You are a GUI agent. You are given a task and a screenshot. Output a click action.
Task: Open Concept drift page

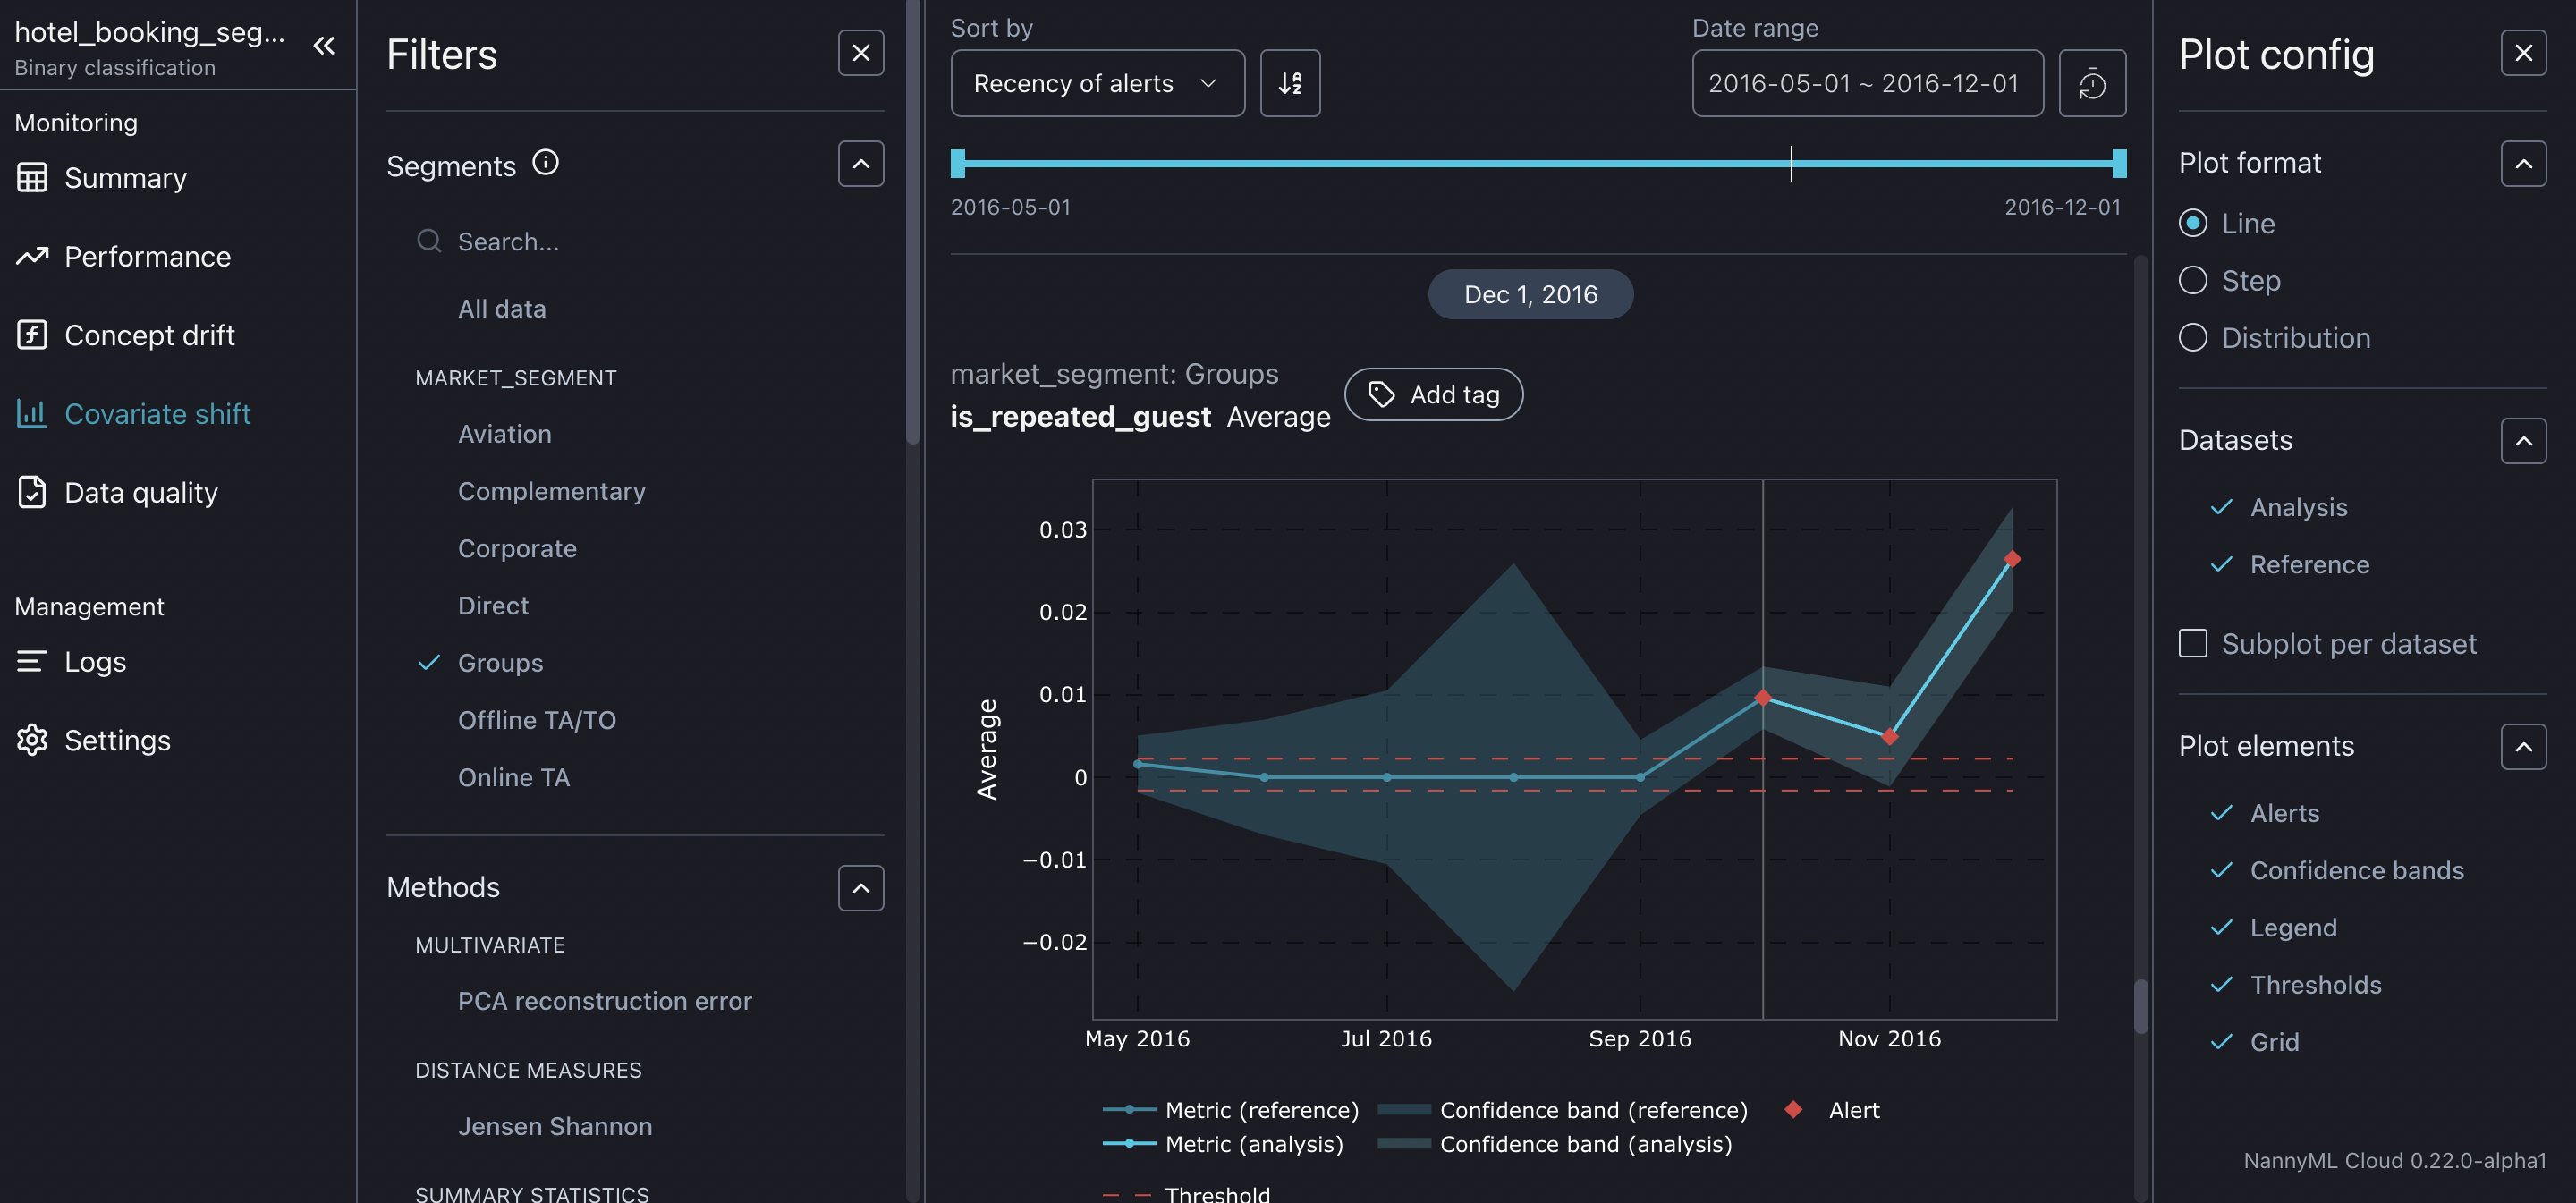[149, 335]
